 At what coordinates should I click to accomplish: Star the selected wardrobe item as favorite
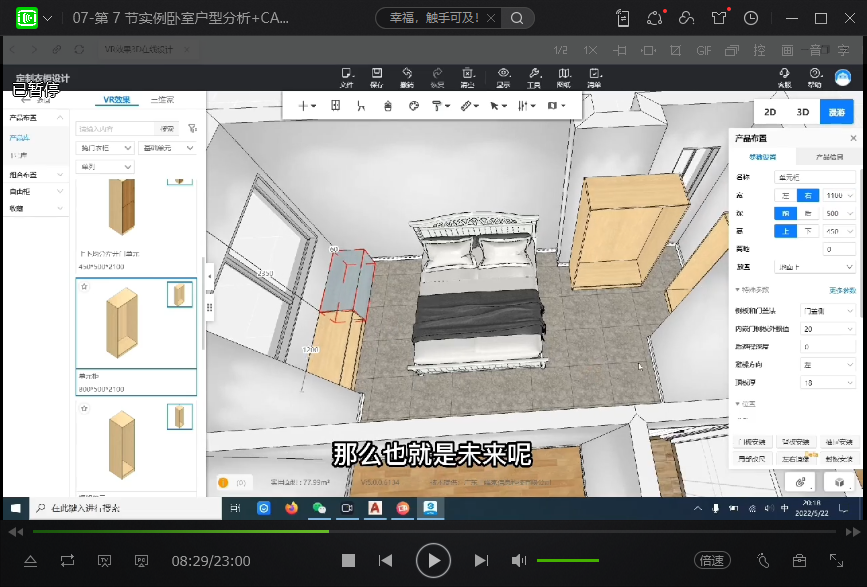tap(84, 286)
